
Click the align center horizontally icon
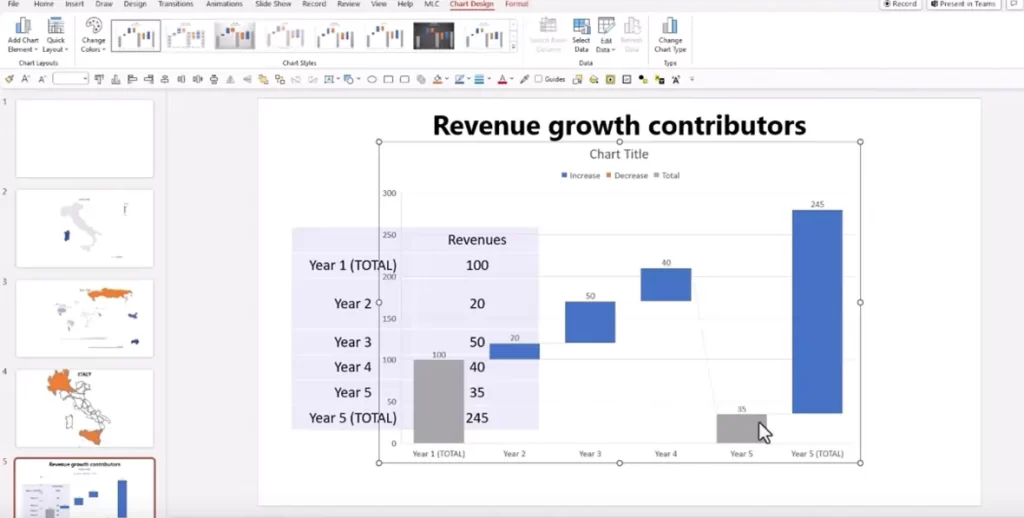[165, 79]
